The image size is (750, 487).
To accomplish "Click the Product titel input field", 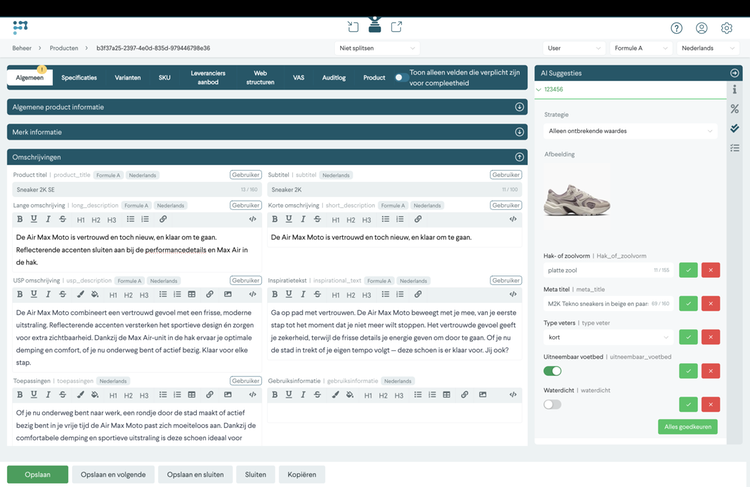I will 137,190.
